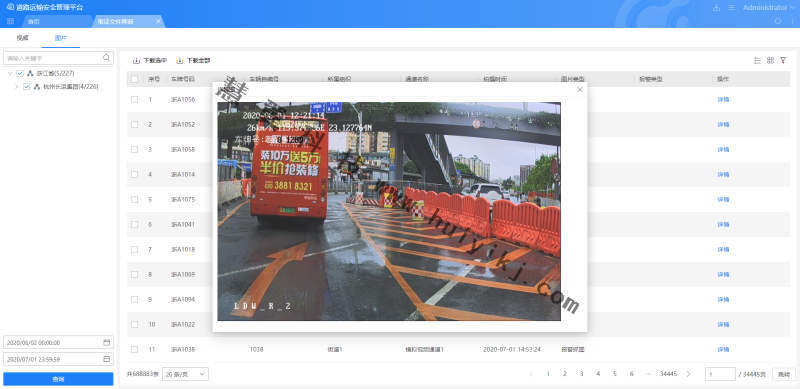The width and height of the screenshot is (800, 389).
Task: Check the checkbox for row 4
Action: tap(134, 175)
